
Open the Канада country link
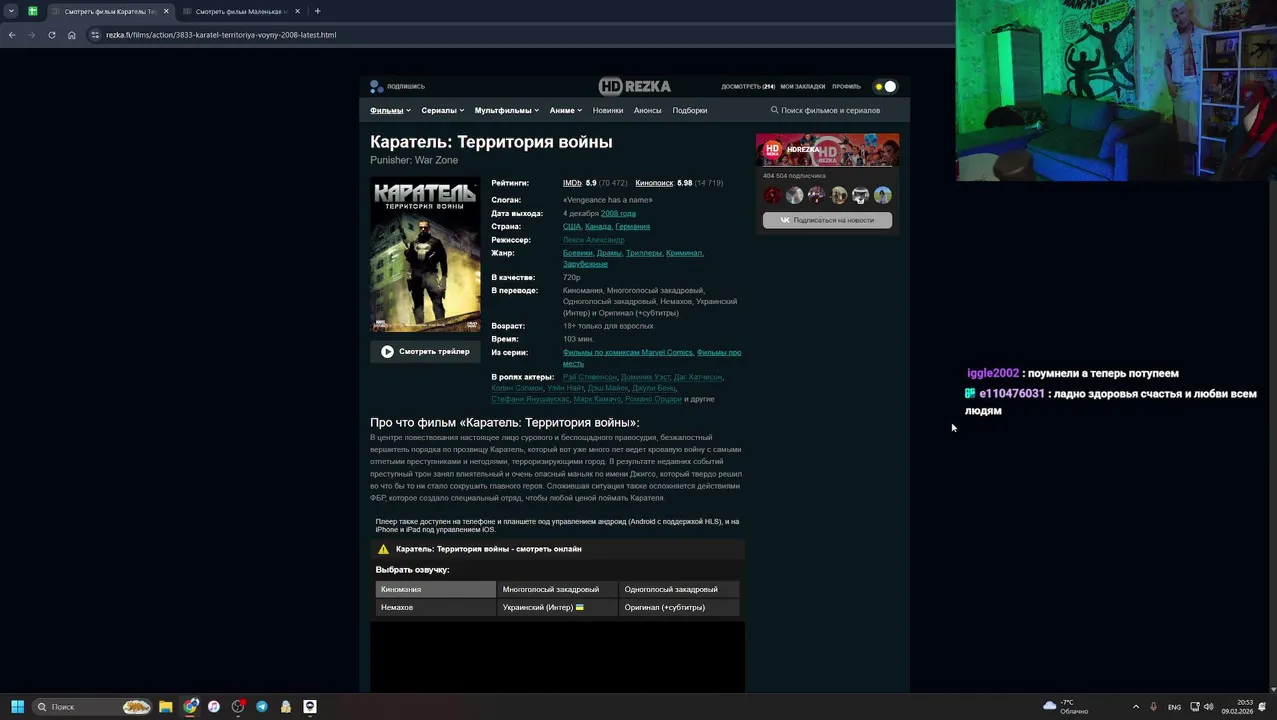(x=598, y=226)
